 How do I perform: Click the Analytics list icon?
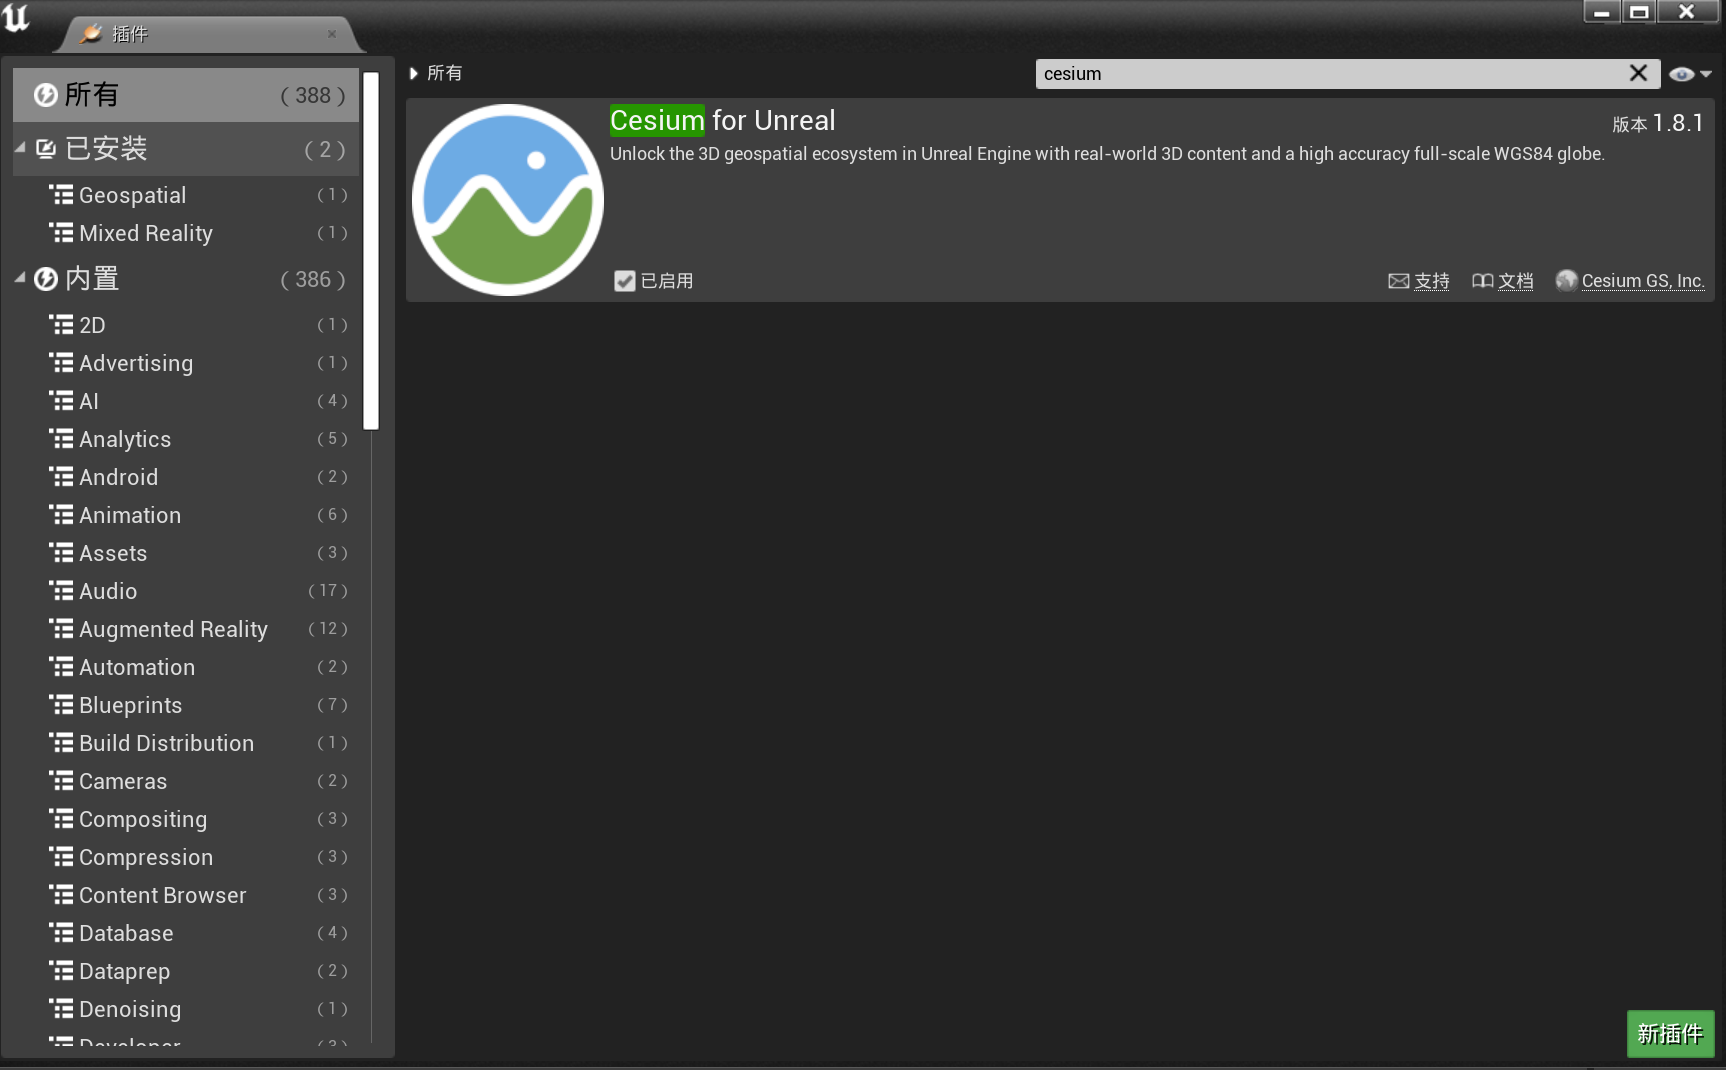point(61,439)
